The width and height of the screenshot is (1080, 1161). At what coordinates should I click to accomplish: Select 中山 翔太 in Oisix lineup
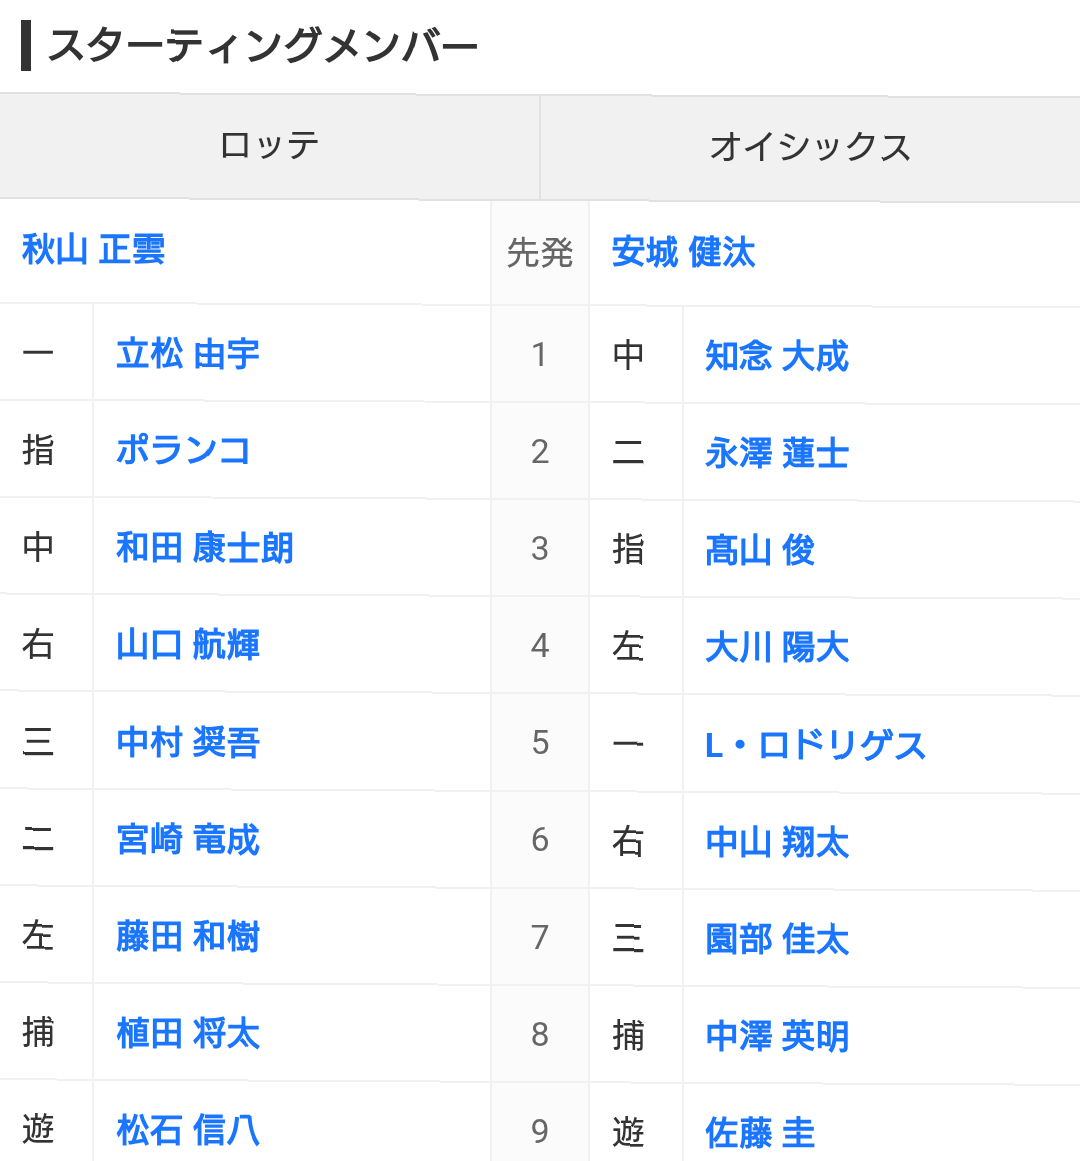pyautogui.click(x=777, y=843)
